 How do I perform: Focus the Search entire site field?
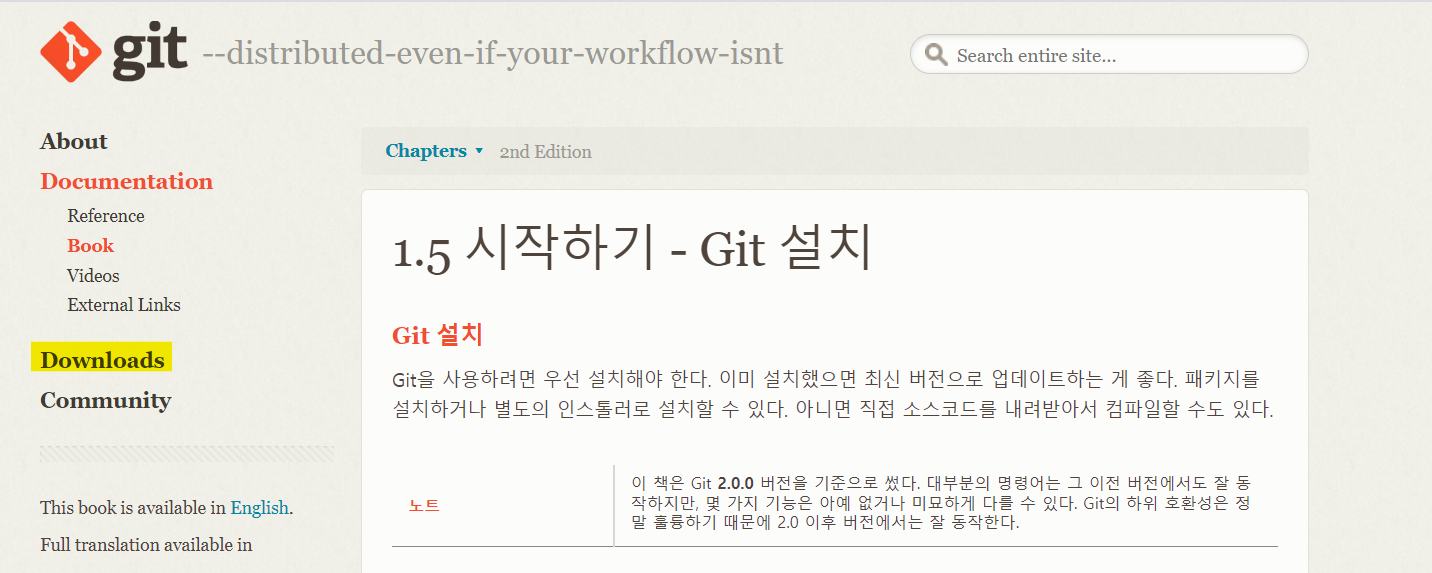pyautogui.click(x=1109, y=55)
